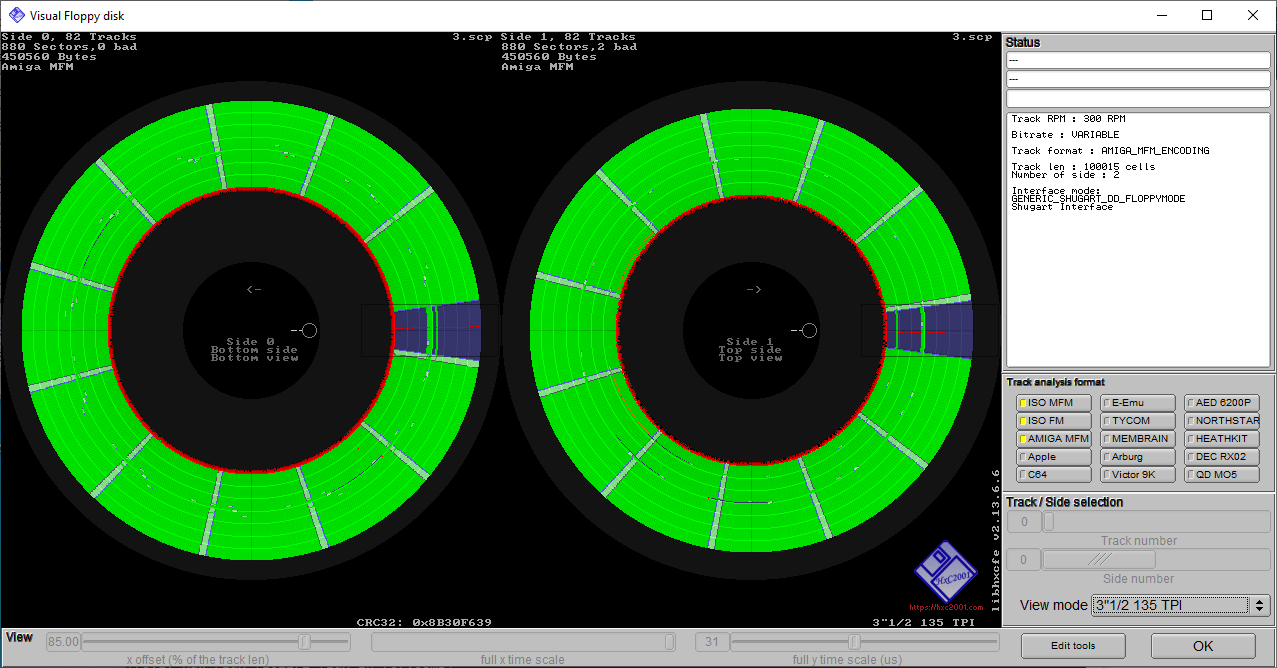This screenshot has height=668, width=1277.
Task: Focus the y time scale value field
Action: [711, 641]
